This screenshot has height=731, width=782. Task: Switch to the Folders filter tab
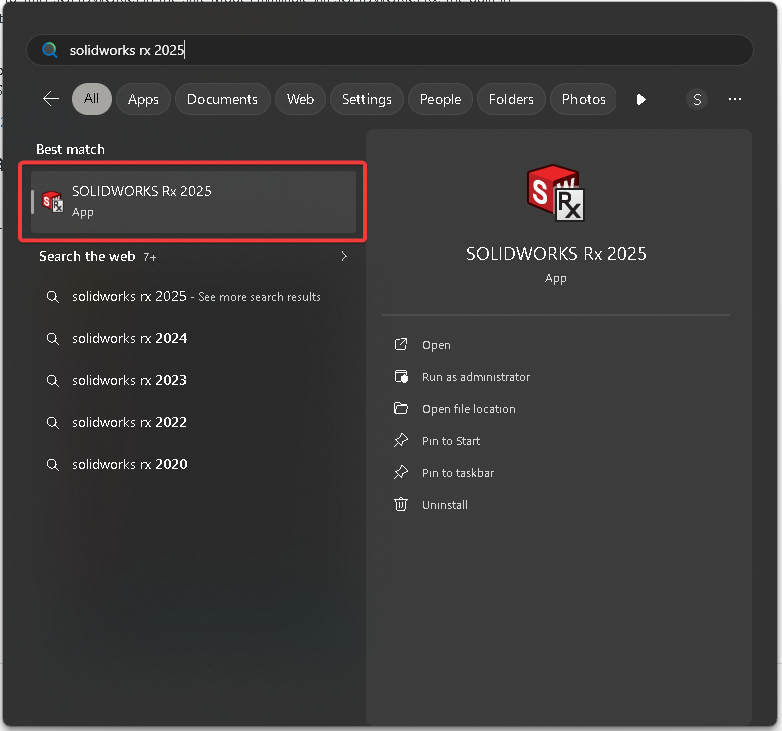[511, 99]
